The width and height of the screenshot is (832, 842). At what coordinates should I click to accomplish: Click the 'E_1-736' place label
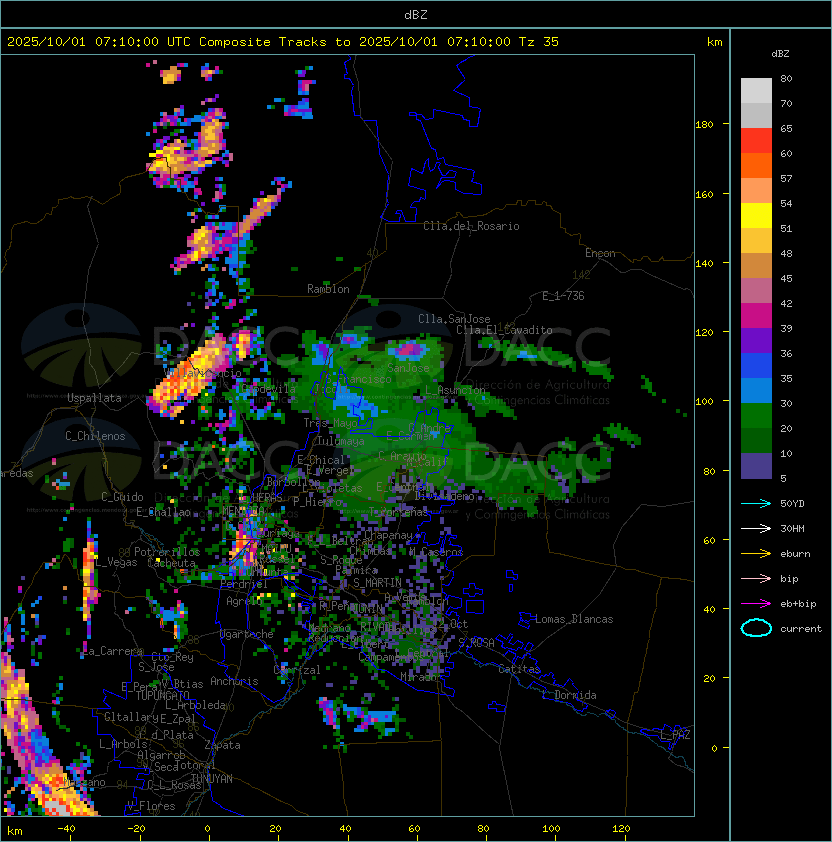coord(563,296)
